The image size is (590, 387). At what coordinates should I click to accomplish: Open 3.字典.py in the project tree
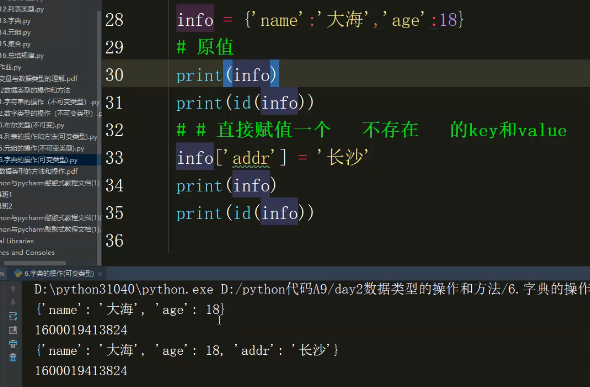(x=16, y=21)
